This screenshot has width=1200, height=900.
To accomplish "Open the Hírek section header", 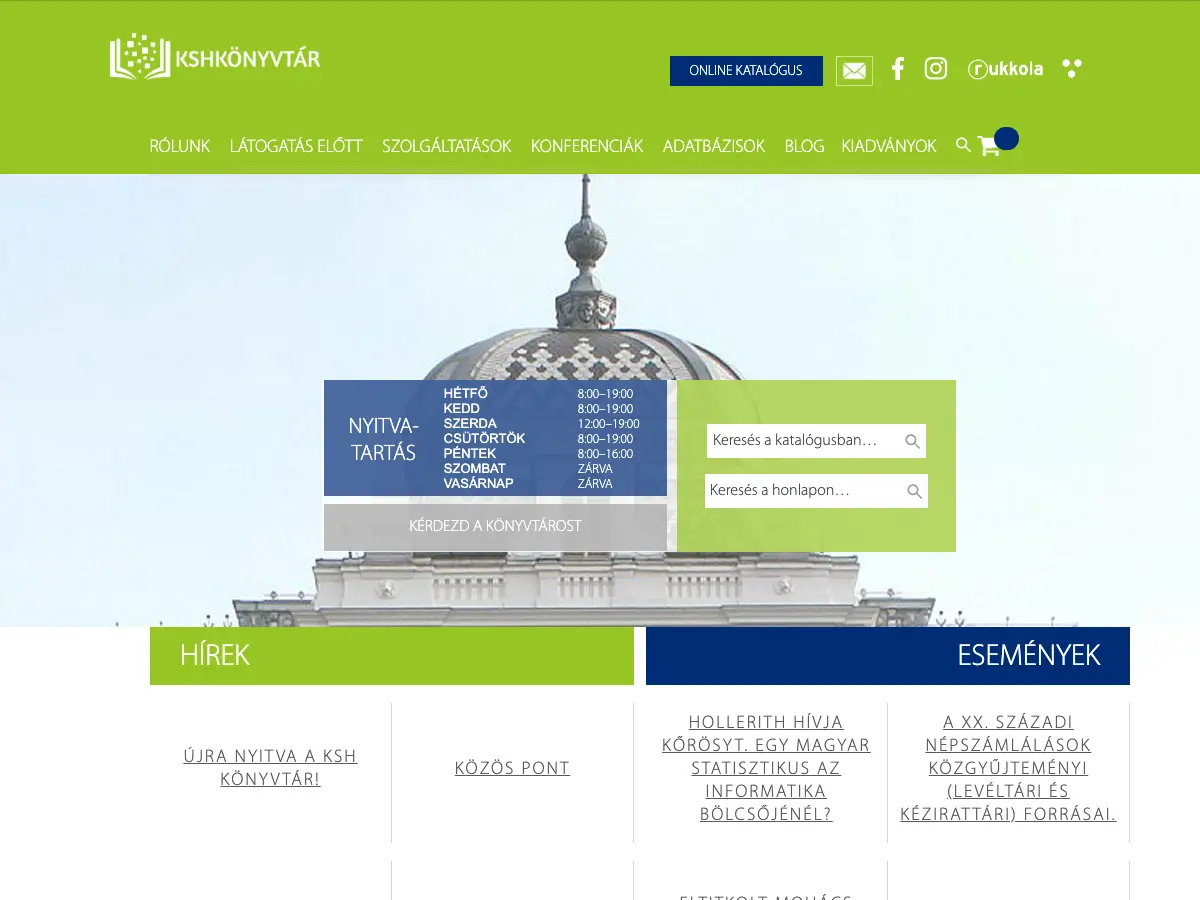I will click(x=392, y=656).
